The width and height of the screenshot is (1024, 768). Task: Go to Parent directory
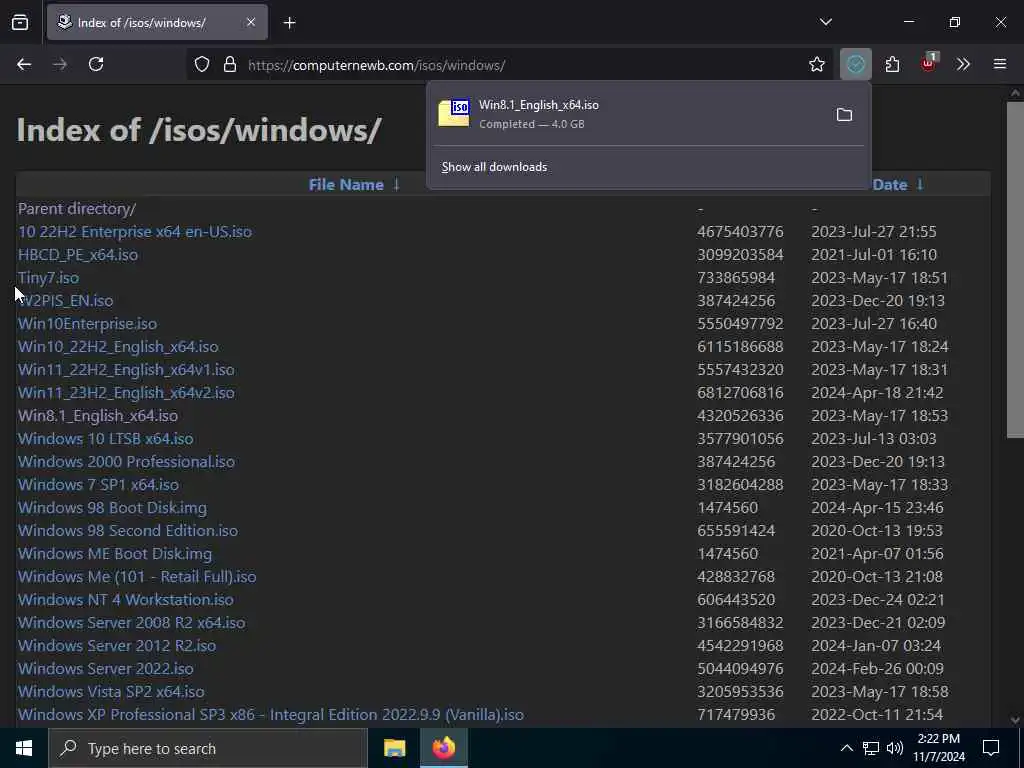point(77,209)
